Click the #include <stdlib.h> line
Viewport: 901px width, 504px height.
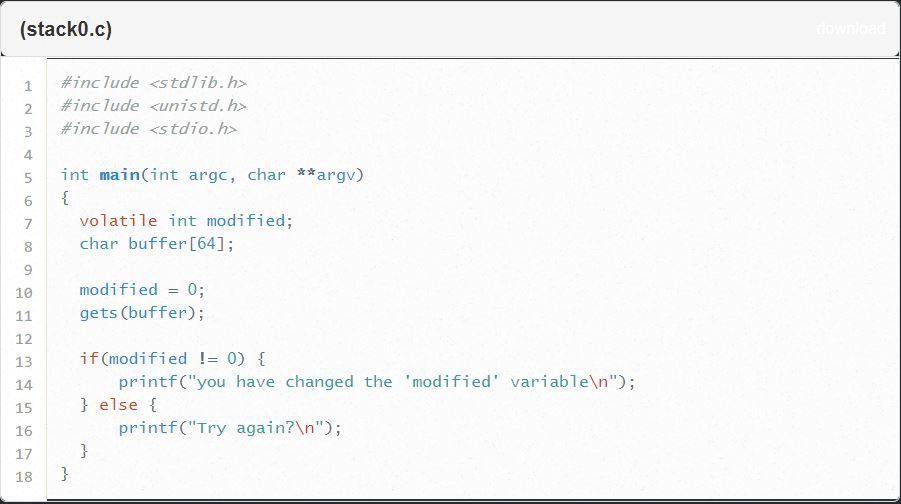[153, 83]
